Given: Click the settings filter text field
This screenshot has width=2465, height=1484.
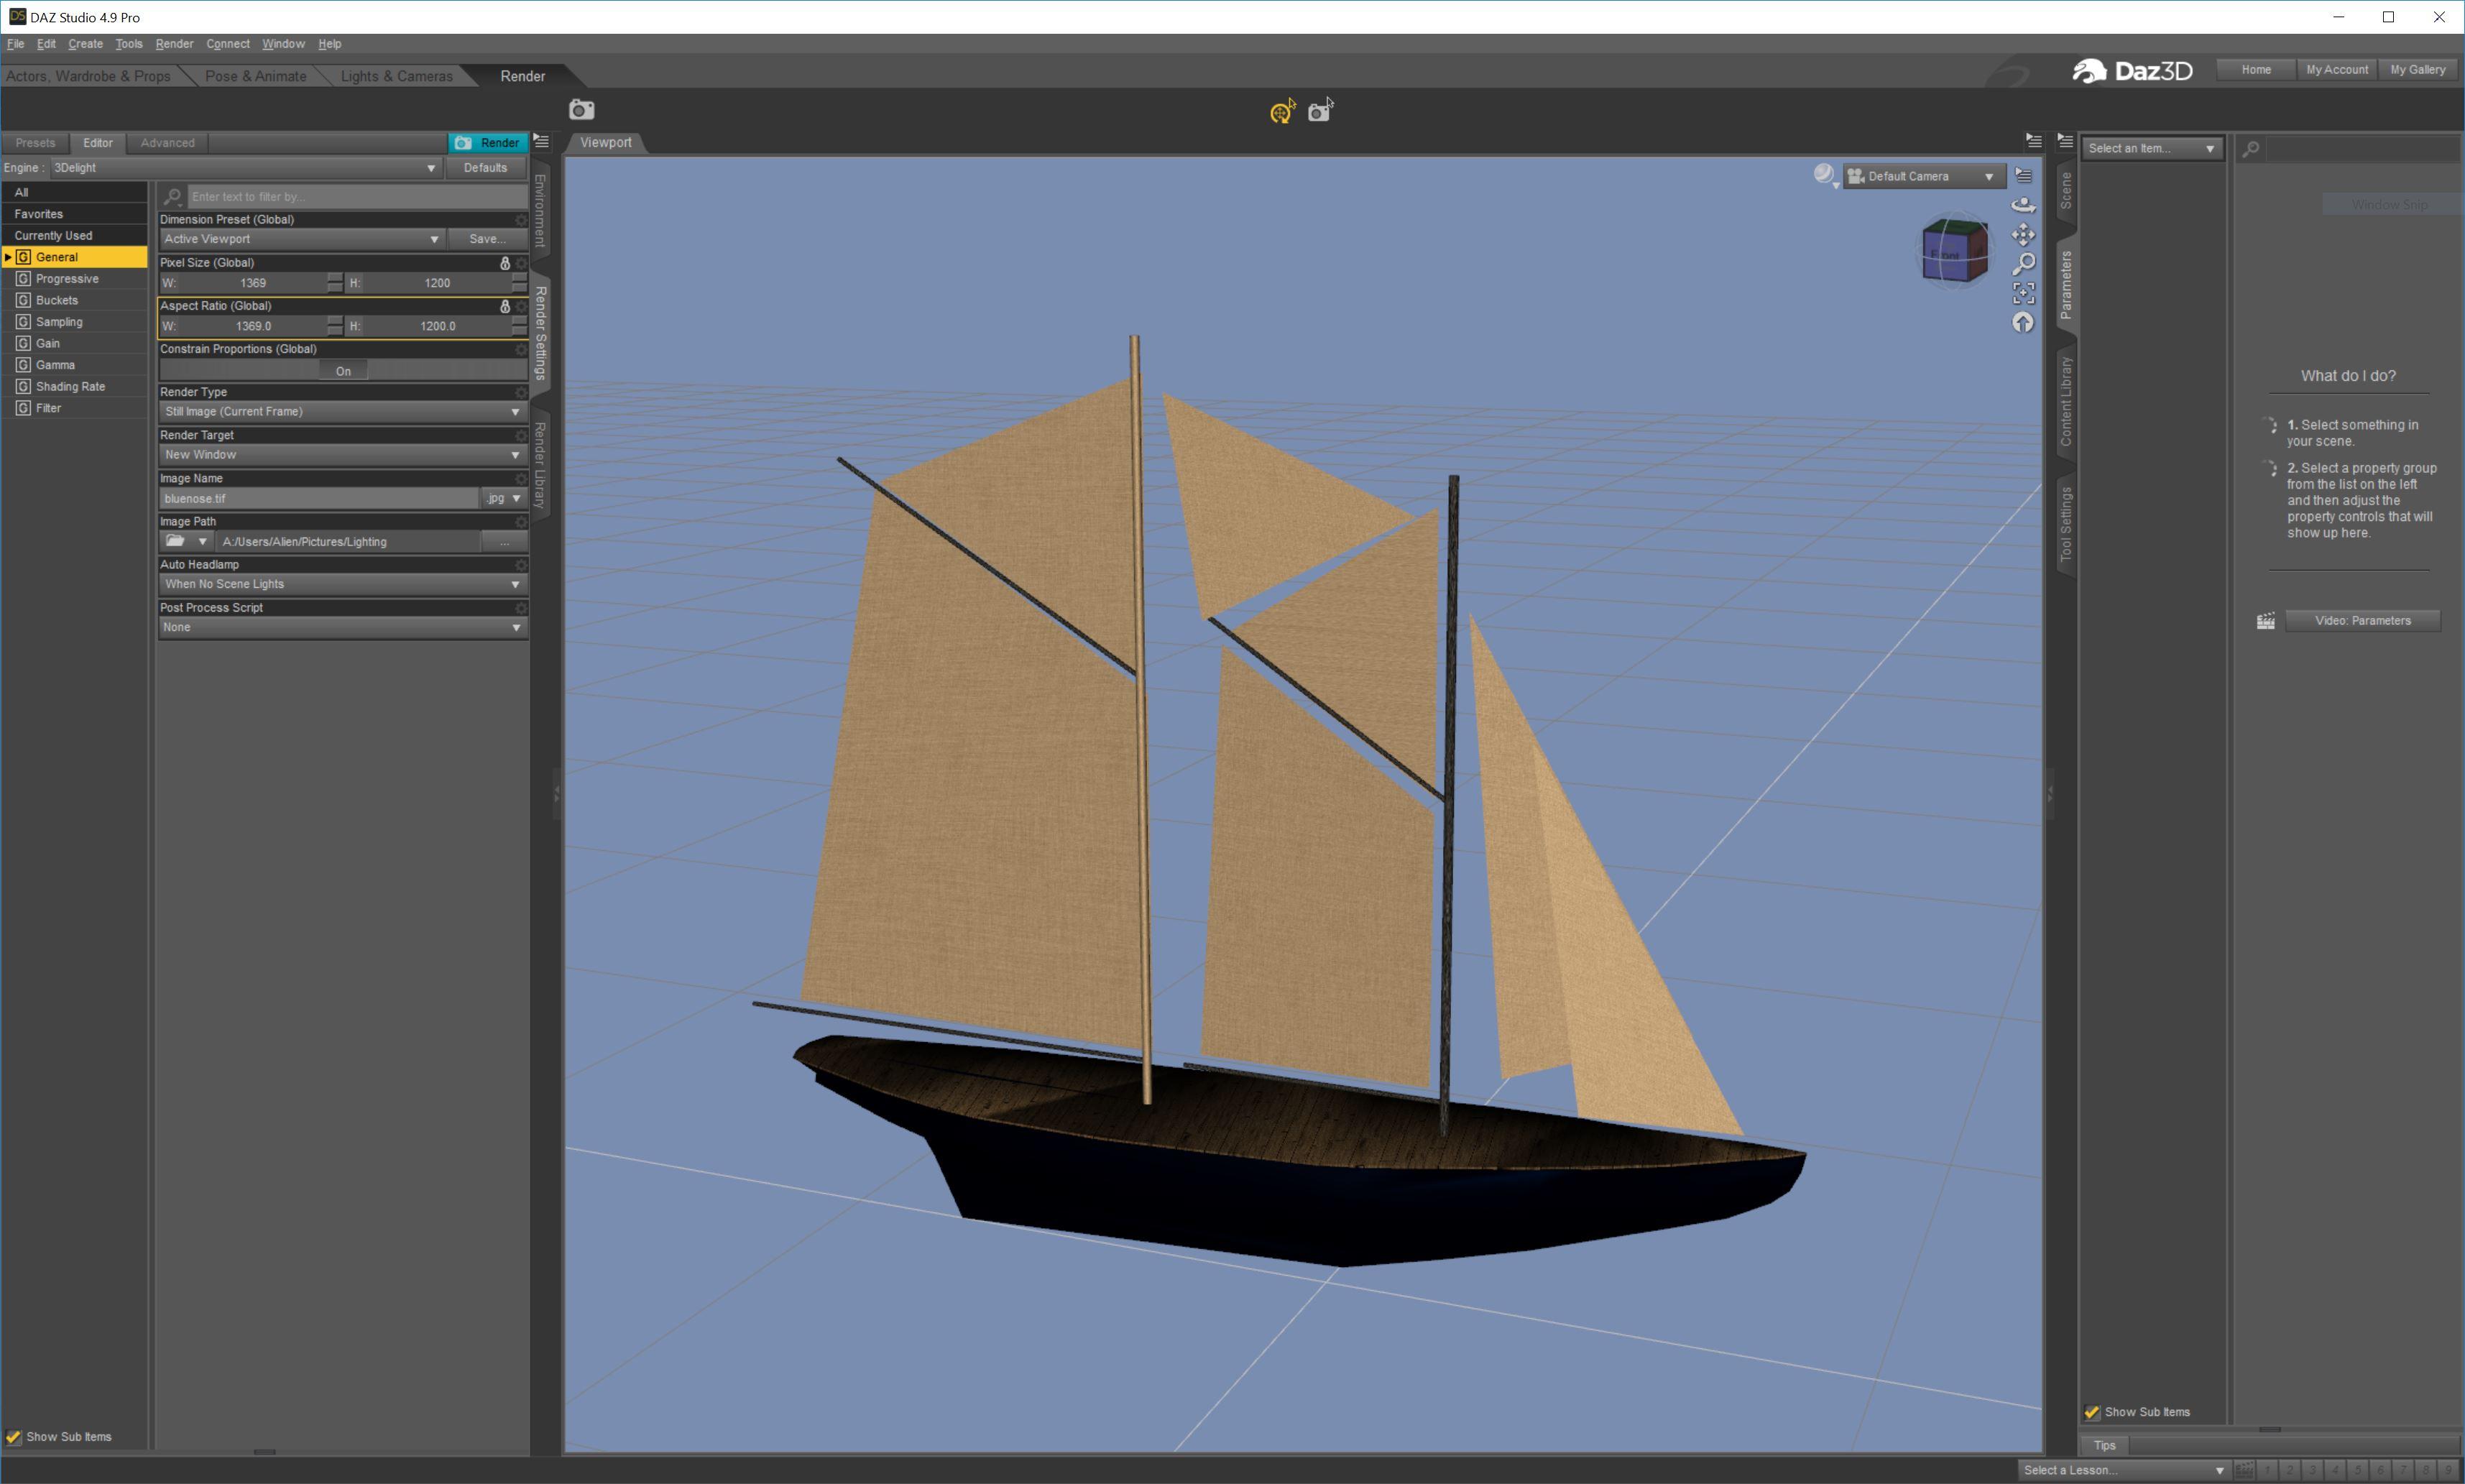Looking at the screenshot, I should pyautogui.click(x=355, y=197).
